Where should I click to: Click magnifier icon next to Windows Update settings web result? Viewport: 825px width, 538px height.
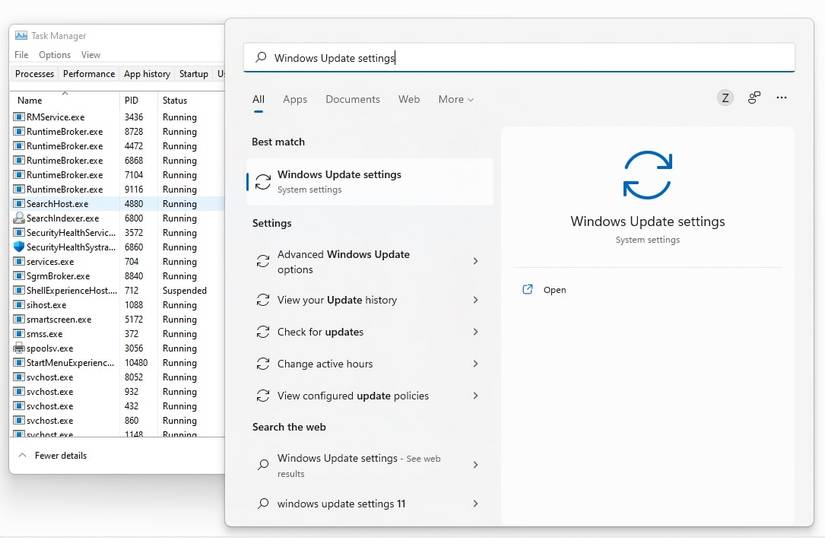(x=263, y=465)
